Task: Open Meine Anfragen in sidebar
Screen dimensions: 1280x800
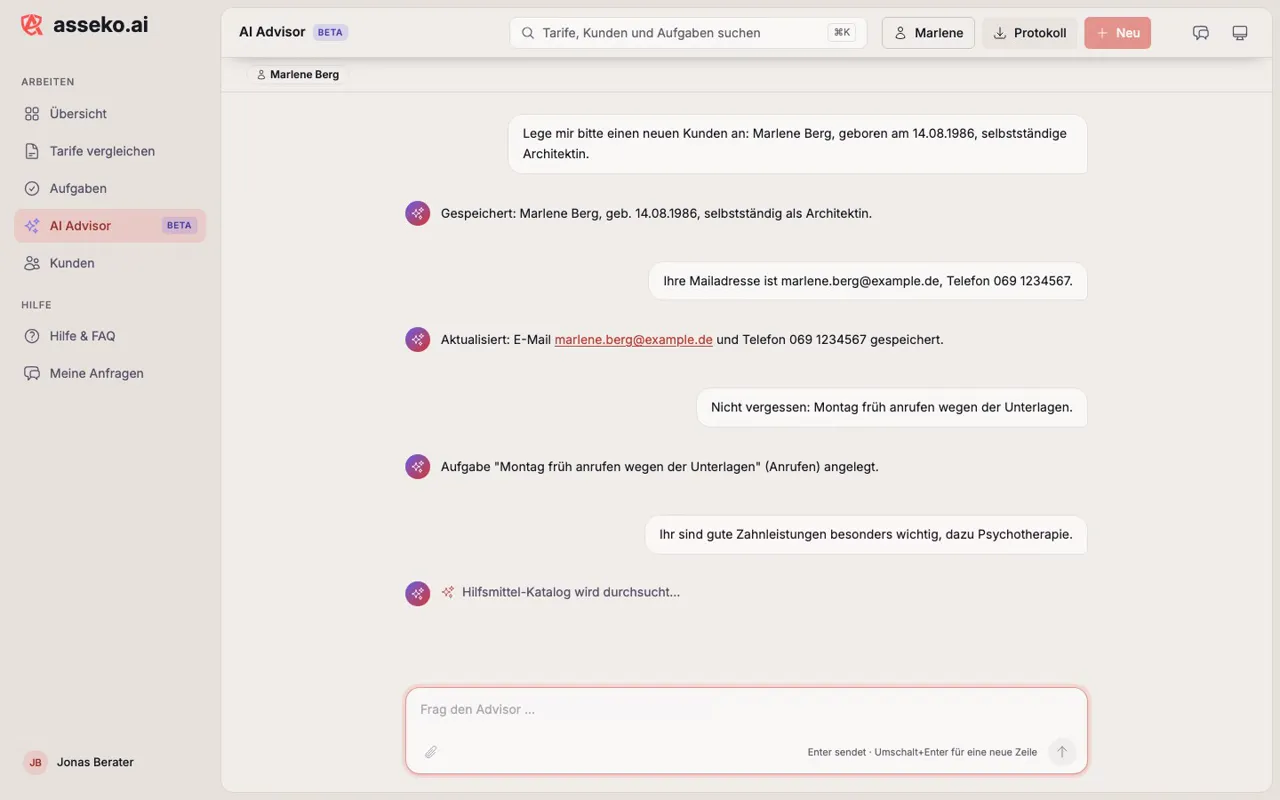Action: [x=110, y=373]
